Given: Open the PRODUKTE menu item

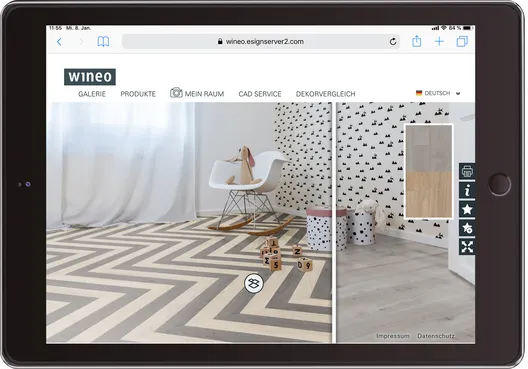Looking at the screenshot, I should pyautogui.click(x=138, y=94).
